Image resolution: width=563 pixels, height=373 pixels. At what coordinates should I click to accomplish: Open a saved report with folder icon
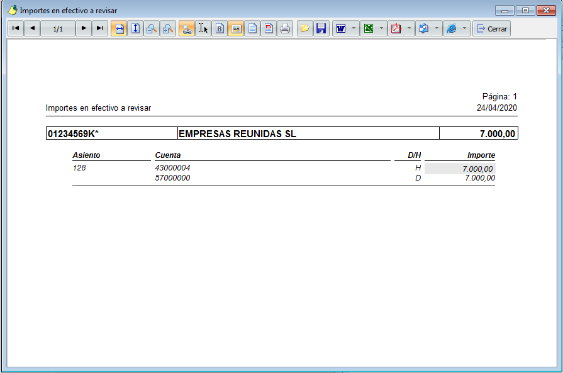[304, 28]
